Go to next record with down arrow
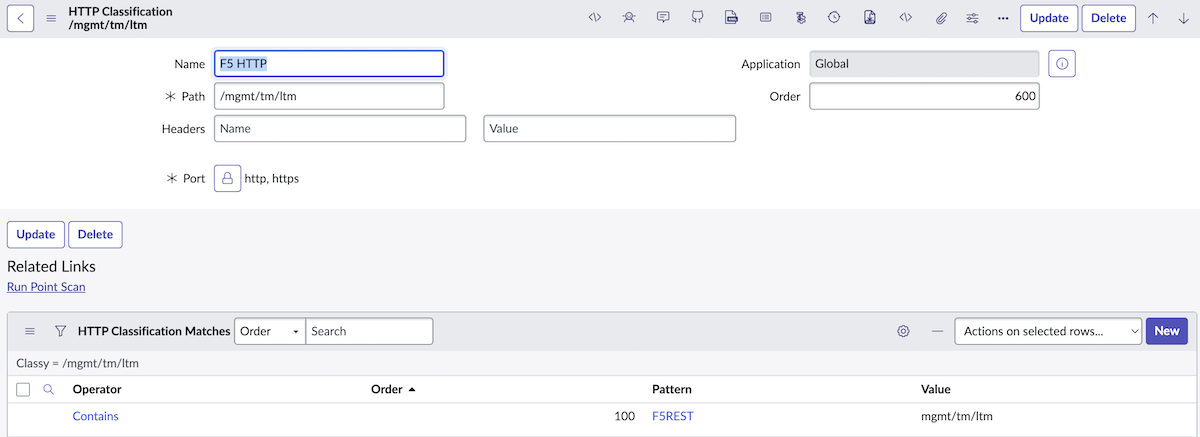This screenshot has width=1200, height=437. point(1183,18)
